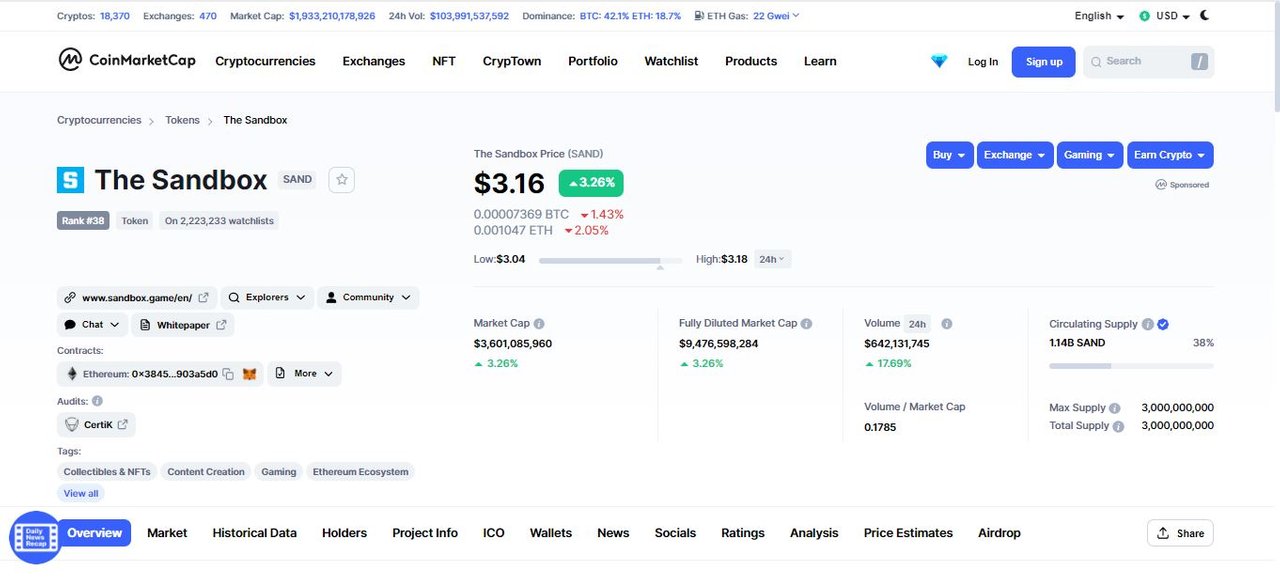Open Volume info tooltip icon
The height and width of the screenshot is (582, 1280).
pyautogui.click(x=947, y=324)
